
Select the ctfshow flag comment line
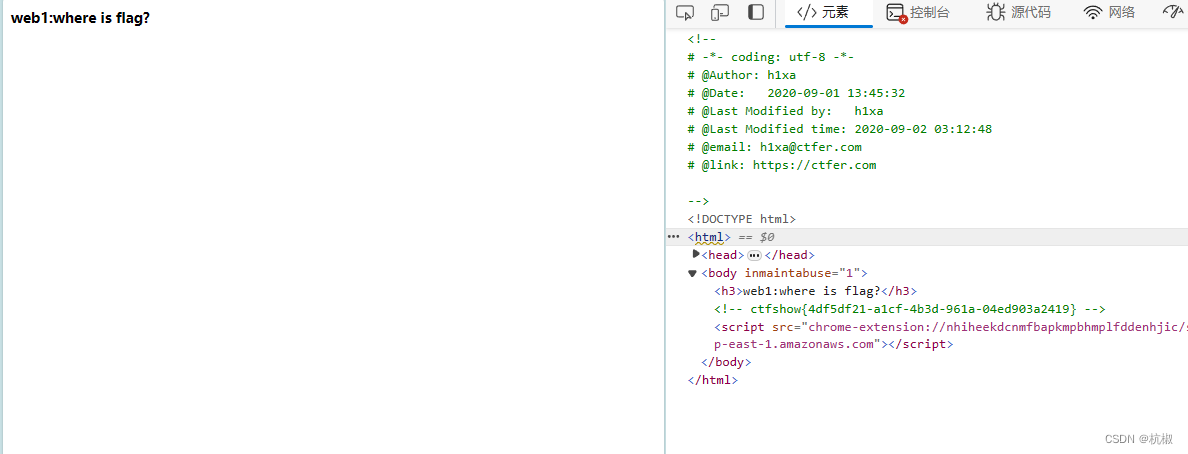pyautogui.click(x=909, y=309)
